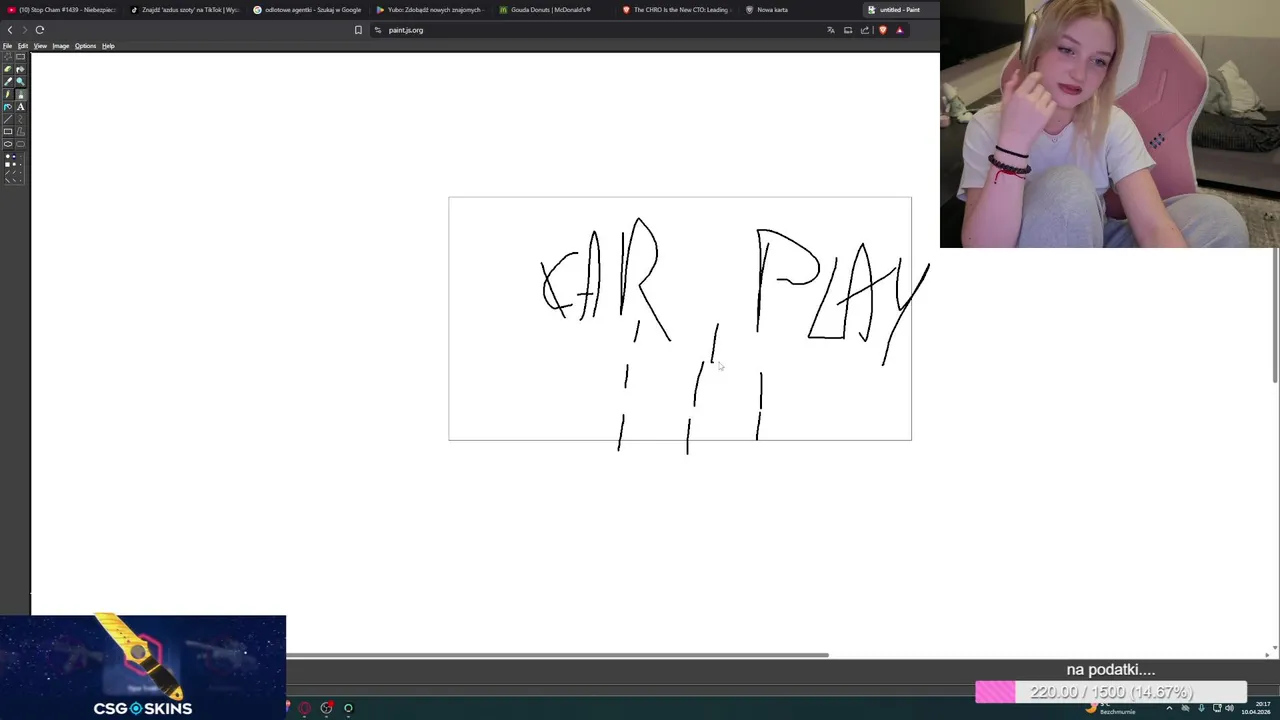Select the Fill With Color bucket tool
The image size is (1280, 720).
pyautogui.click(x=20, y=69)
